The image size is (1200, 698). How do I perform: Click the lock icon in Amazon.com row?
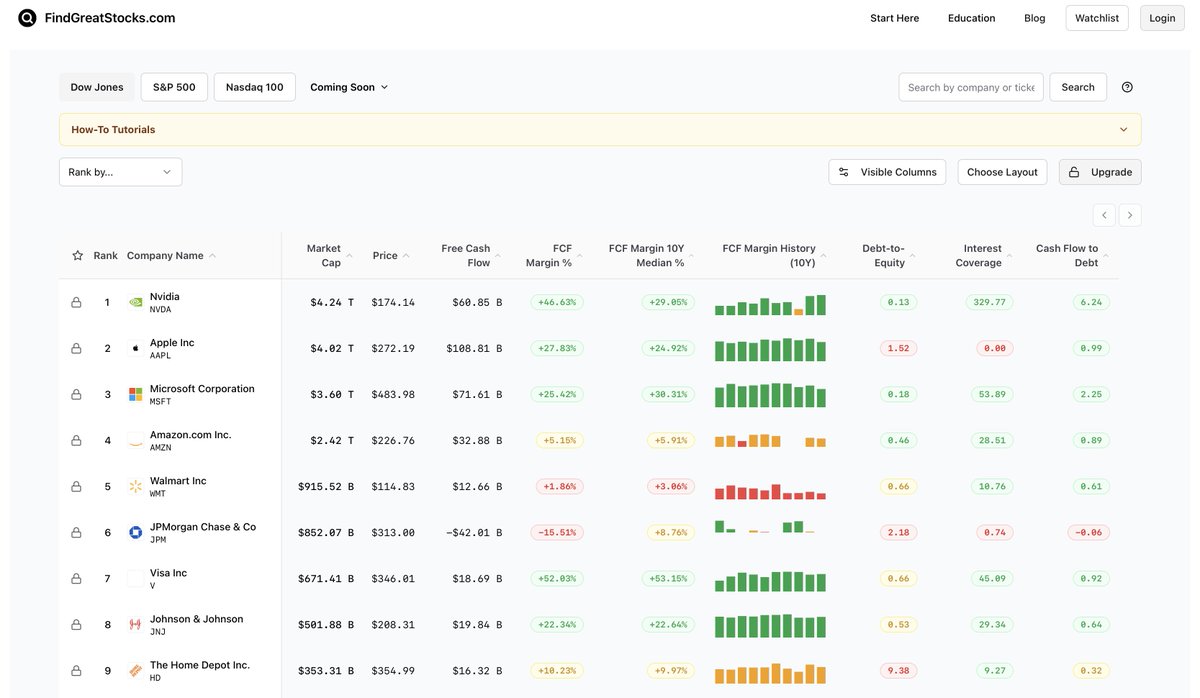[x=76, y=440]
